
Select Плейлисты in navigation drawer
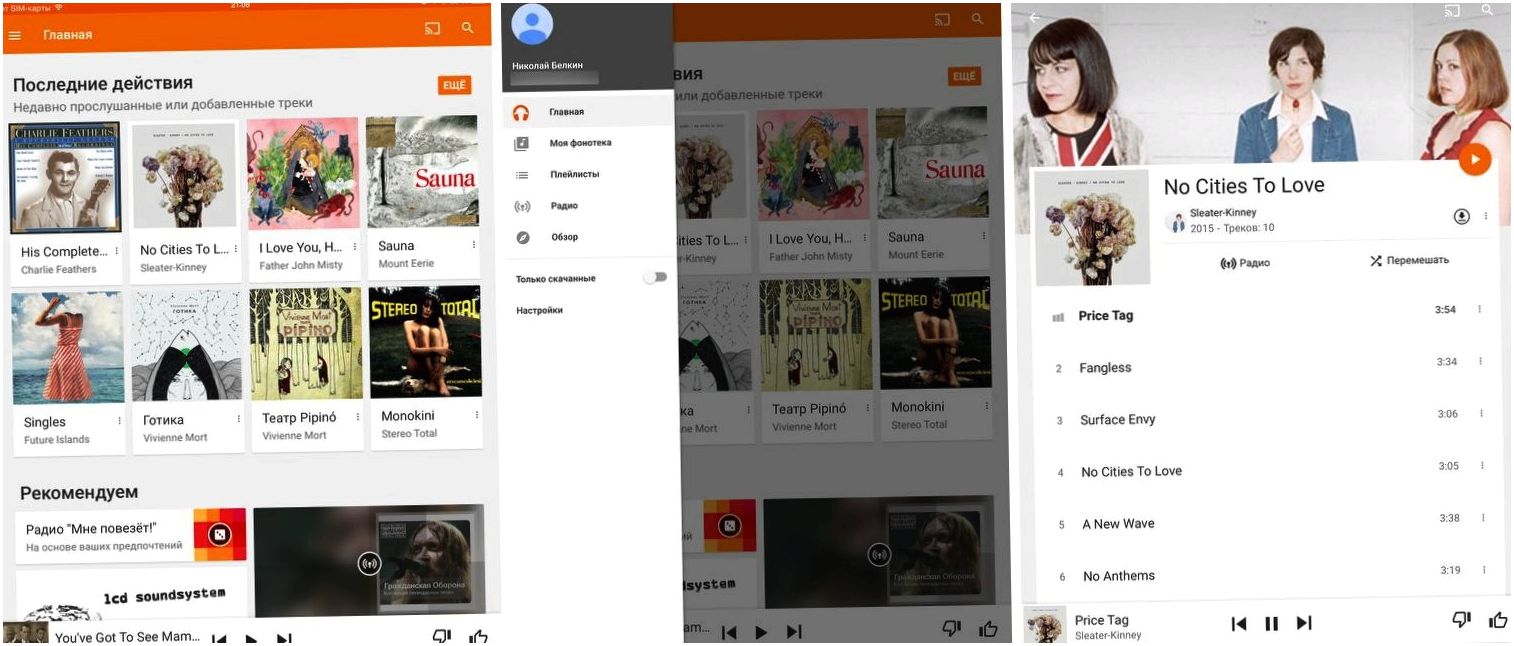pos(590,174)
